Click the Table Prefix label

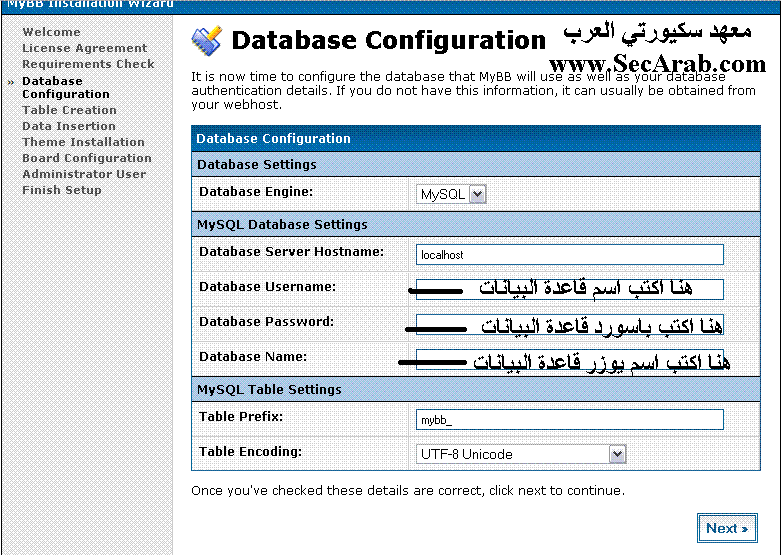241,416
